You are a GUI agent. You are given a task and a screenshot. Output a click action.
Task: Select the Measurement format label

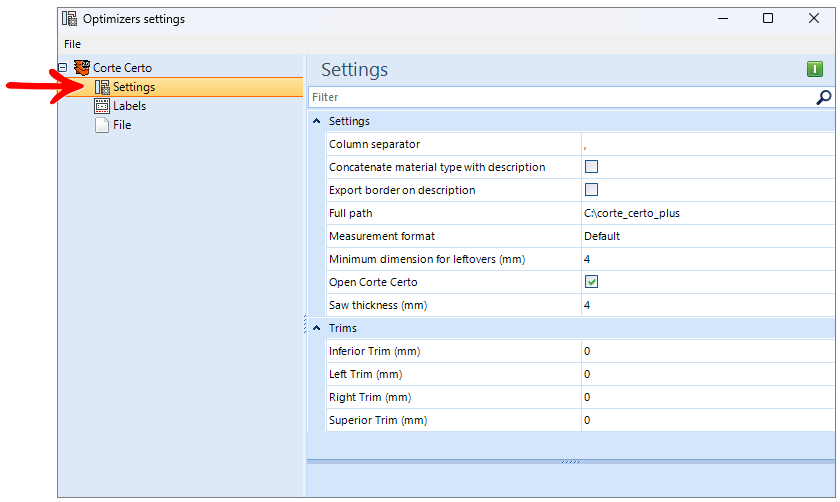tap(381, 236)
